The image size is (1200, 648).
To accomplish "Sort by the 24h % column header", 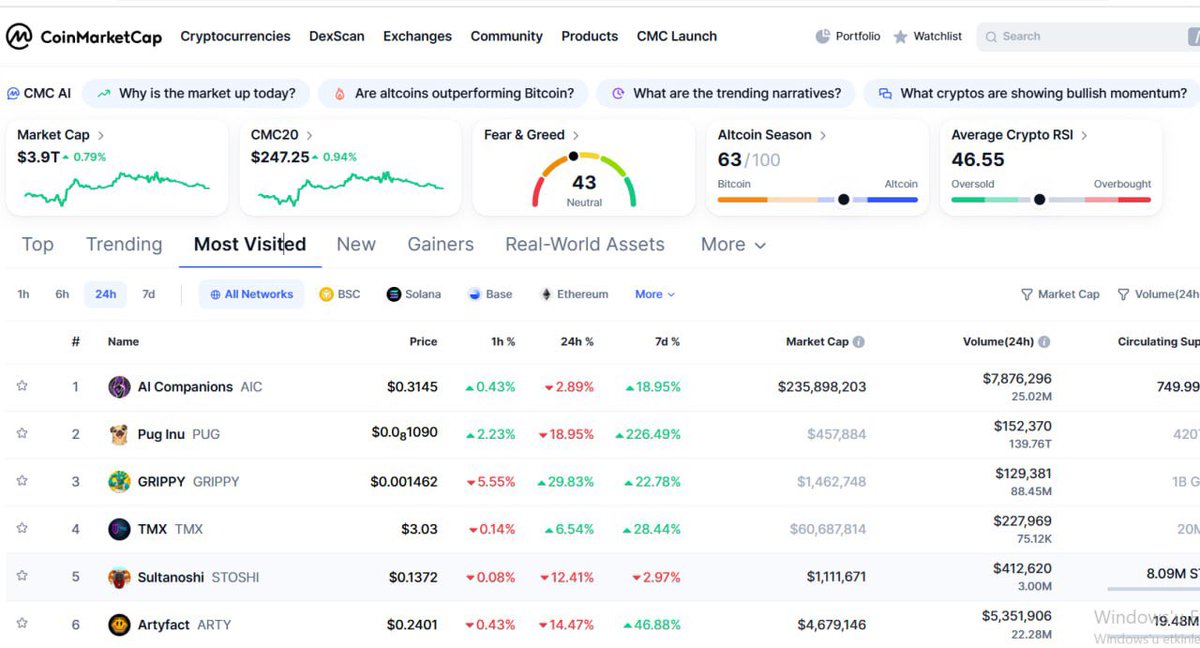I will [576, 342].
